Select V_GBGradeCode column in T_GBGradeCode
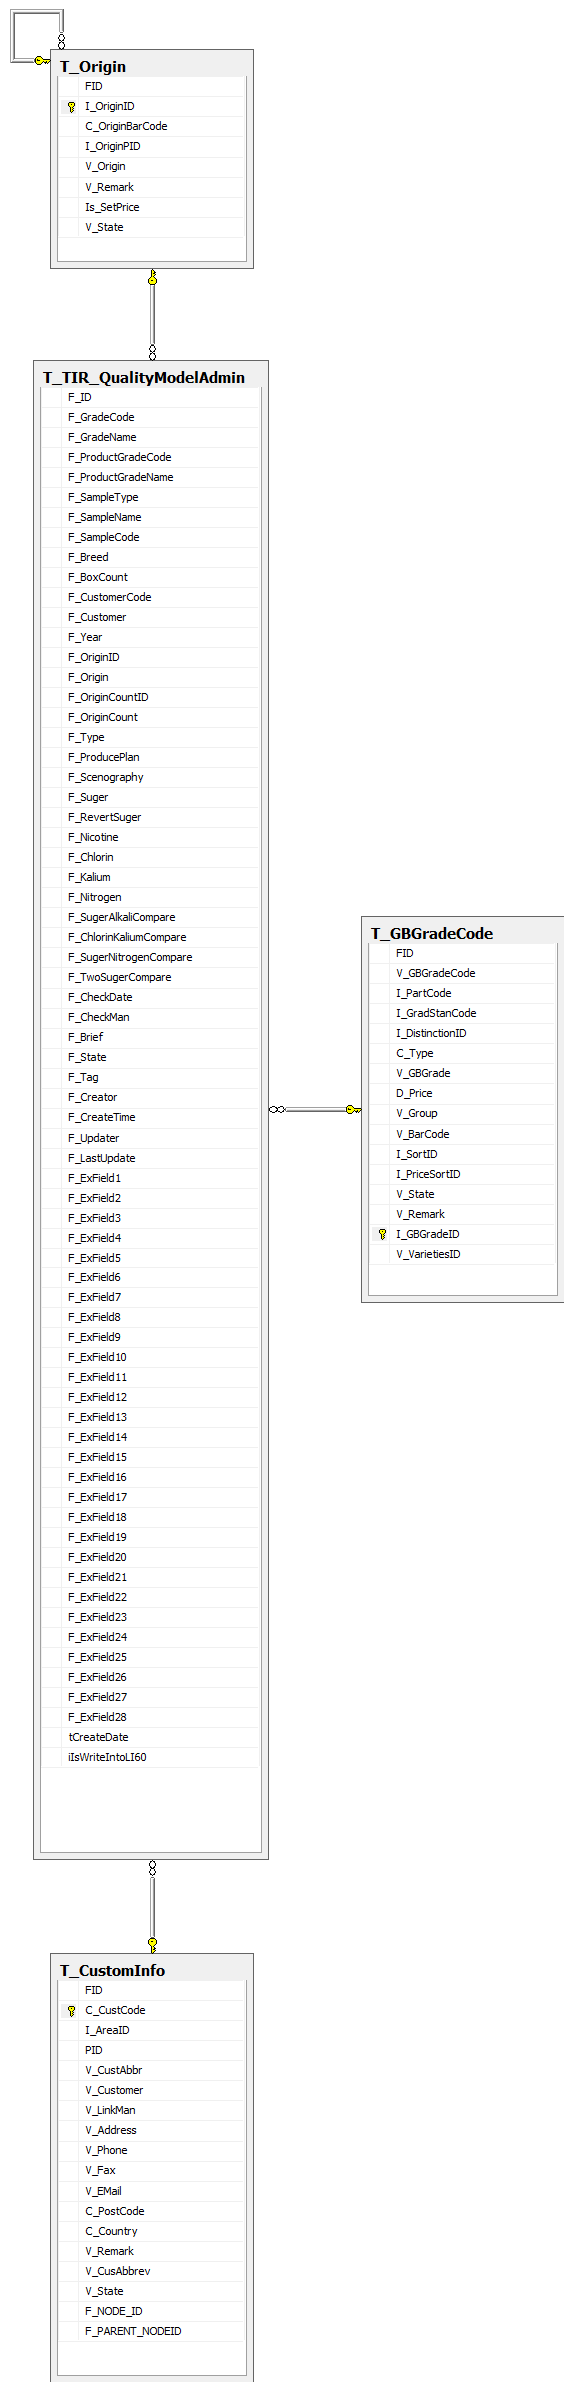This screenshot has width=564, height=2382. (462, 974)
